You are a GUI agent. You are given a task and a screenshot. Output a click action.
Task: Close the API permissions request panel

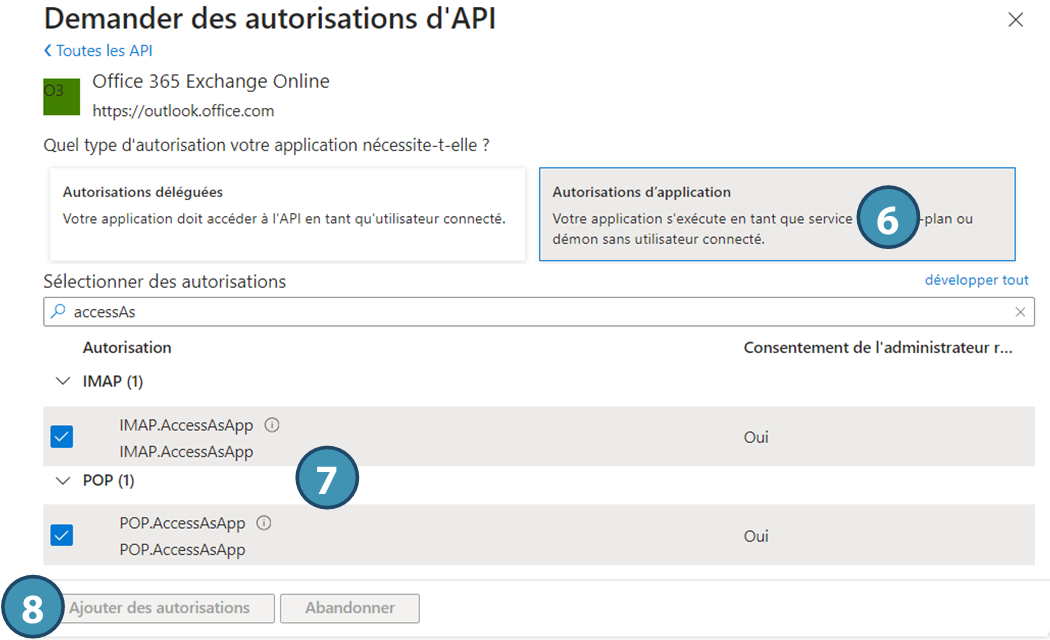pos(1016,20)
